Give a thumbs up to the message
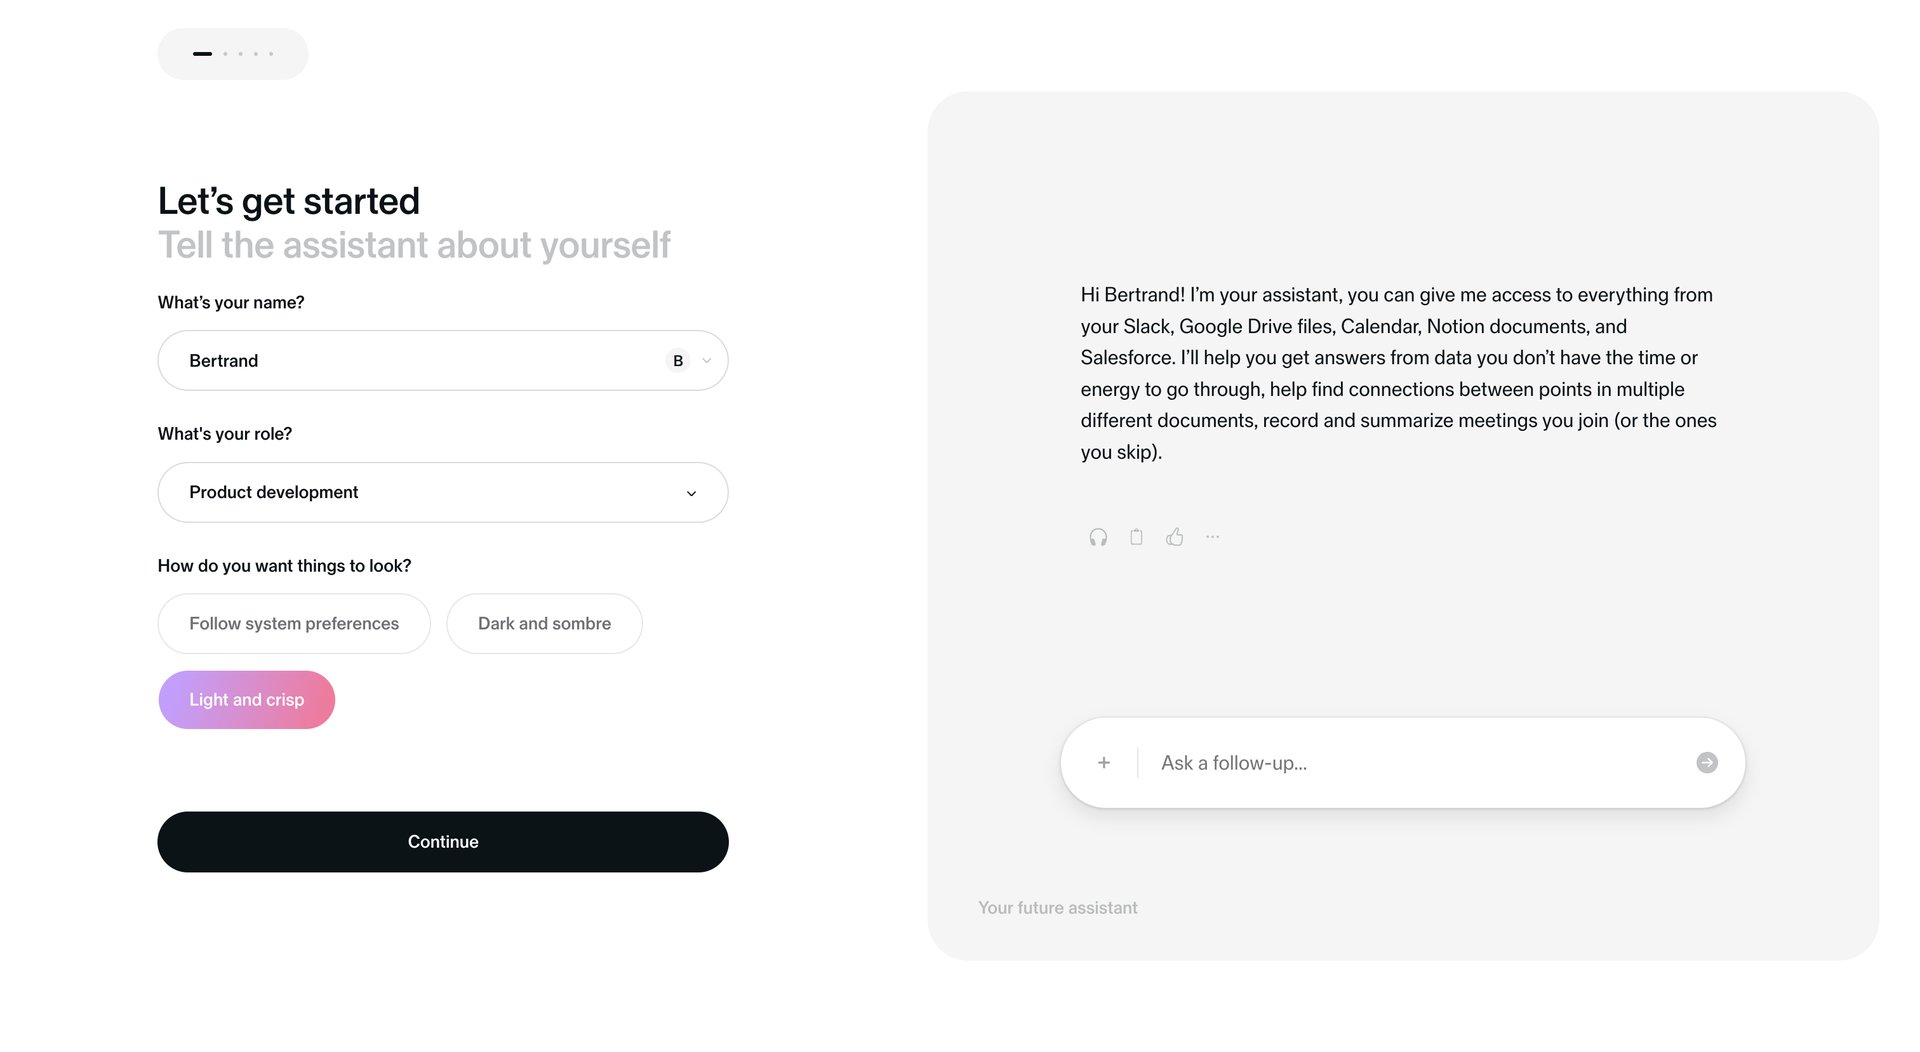This screenshot has height=1052, width=1920. [x=1174, y=536]
